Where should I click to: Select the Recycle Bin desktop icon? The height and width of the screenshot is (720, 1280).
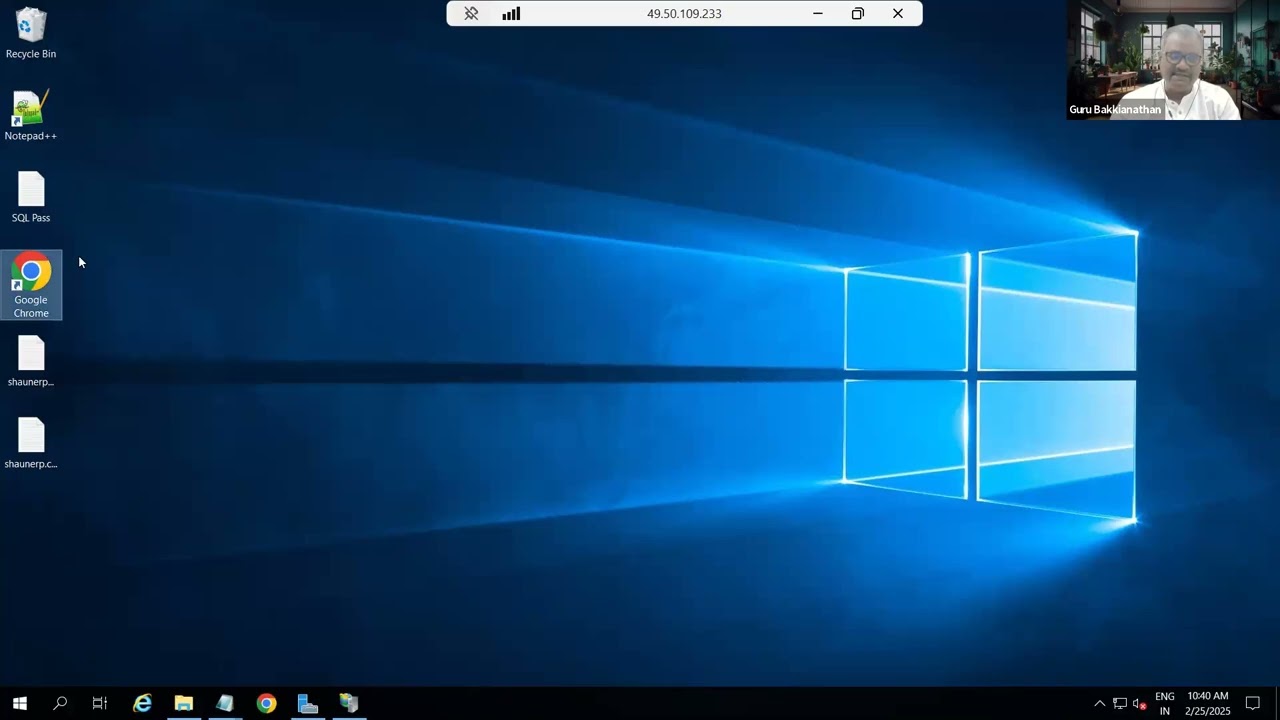coord(31,34)
